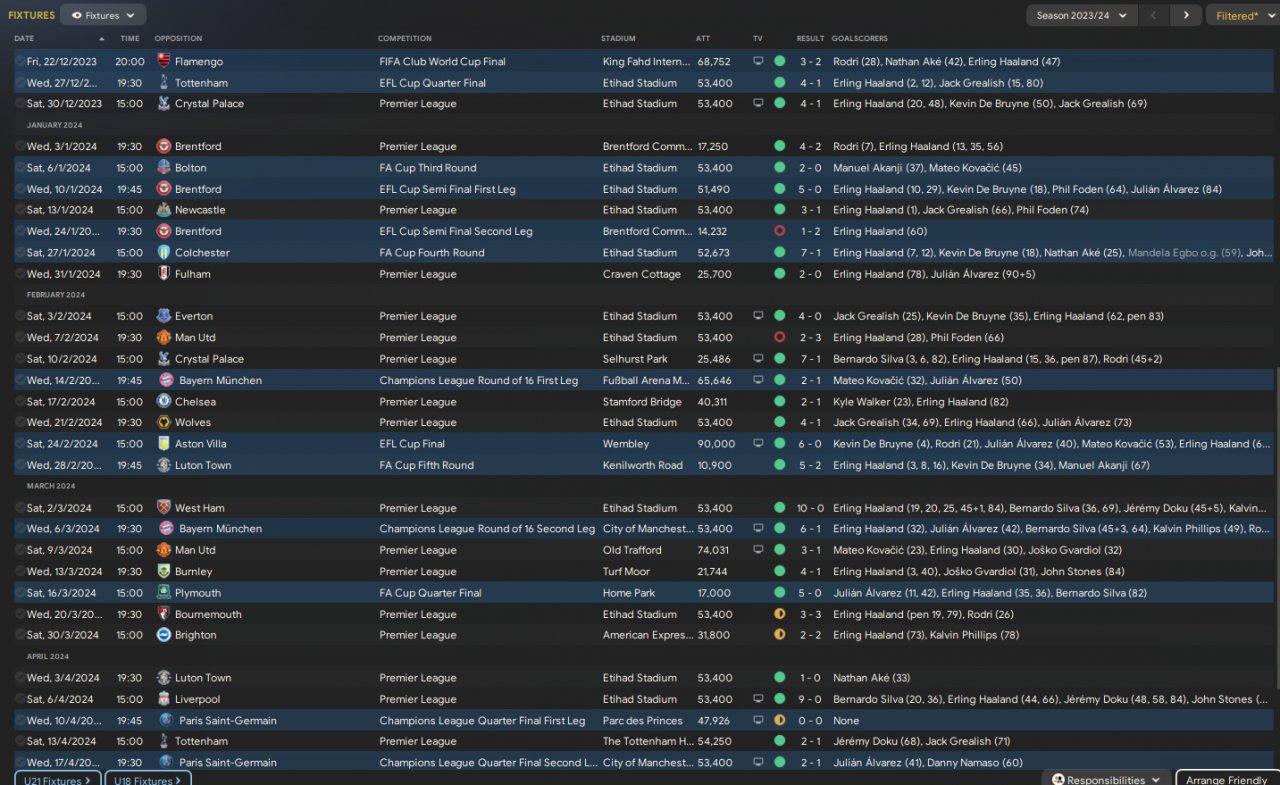
Task: Open the FIFA Club World Cup Final competition link
Action: pyautogui.click(x=443, y=61)
